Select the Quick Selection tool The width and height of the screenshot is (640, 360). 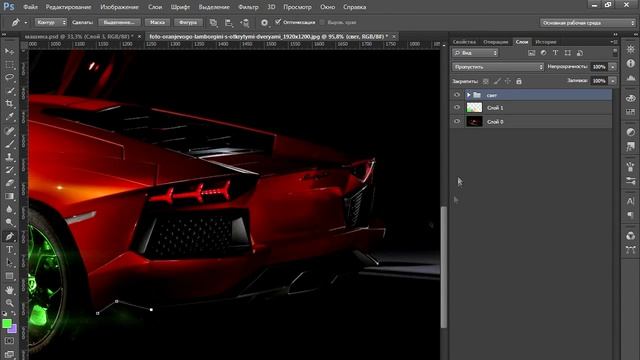tap(9, 91)
